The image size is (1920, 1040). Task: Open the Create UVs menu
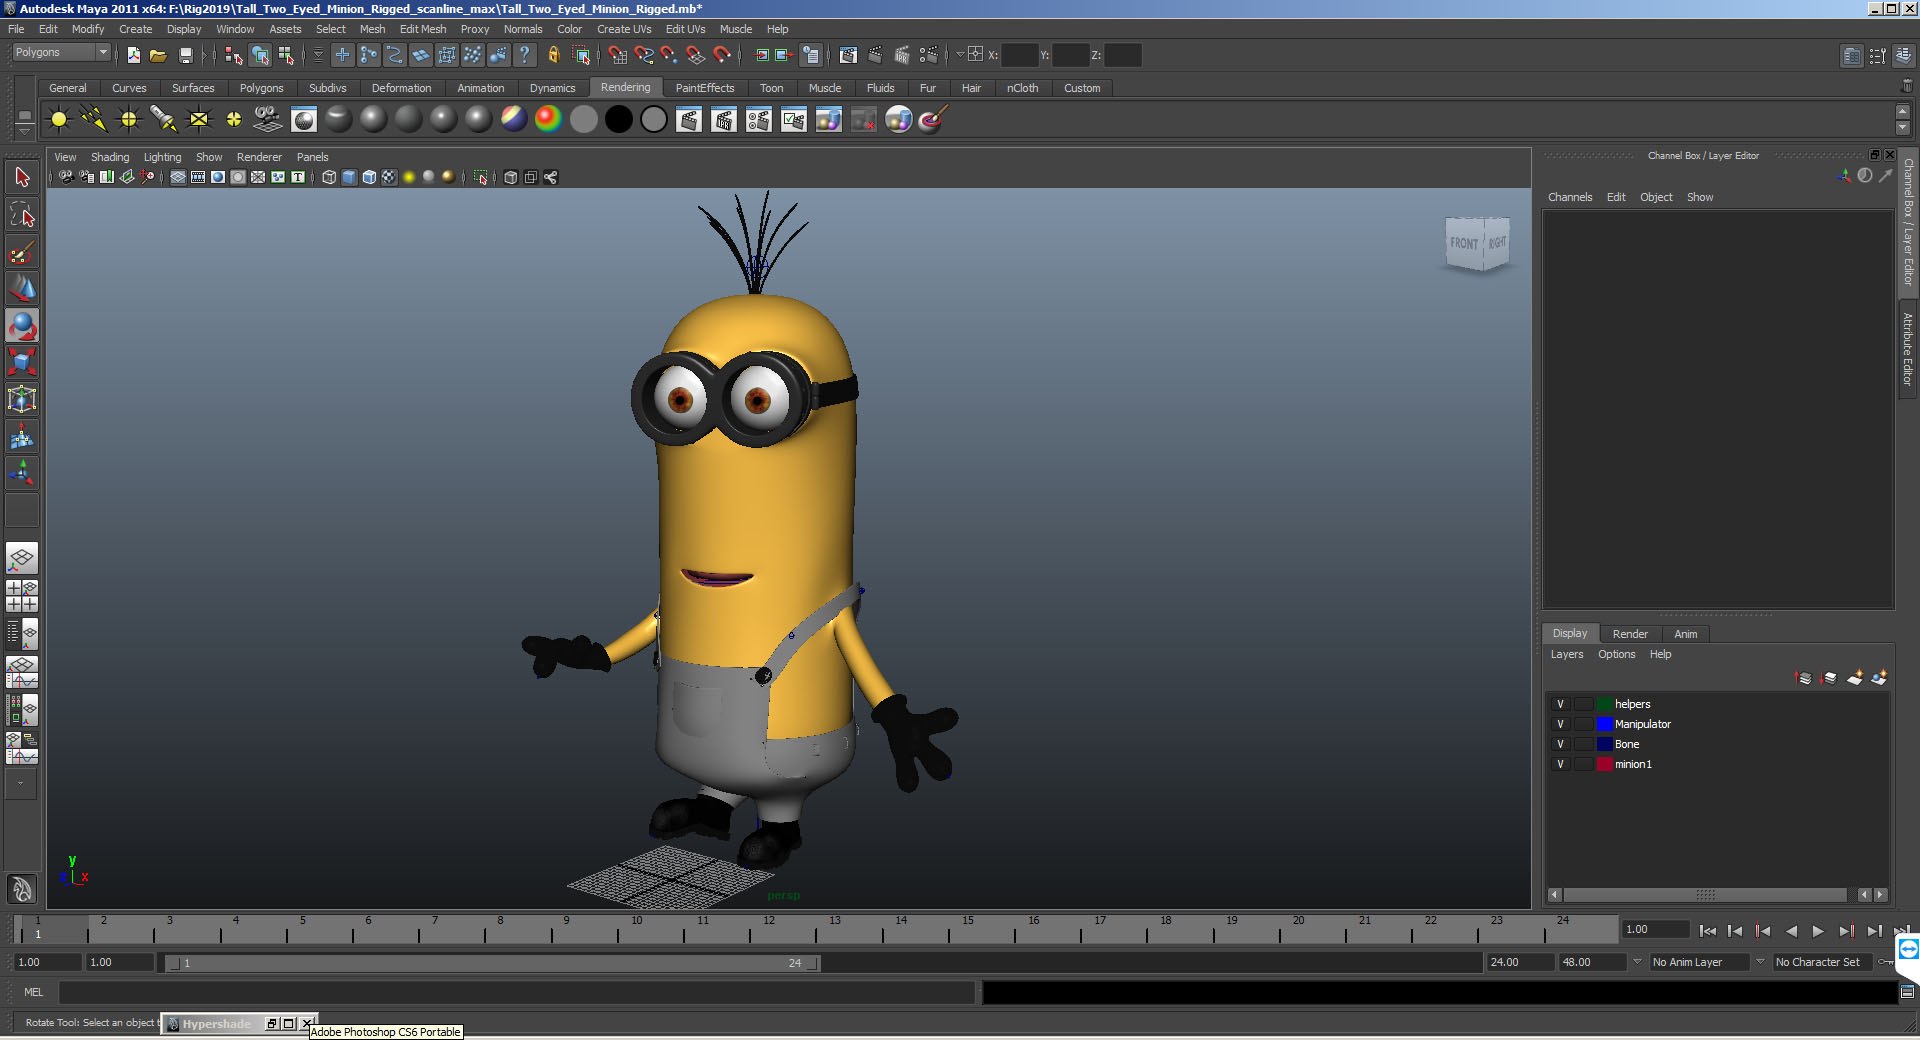point(624,29)
